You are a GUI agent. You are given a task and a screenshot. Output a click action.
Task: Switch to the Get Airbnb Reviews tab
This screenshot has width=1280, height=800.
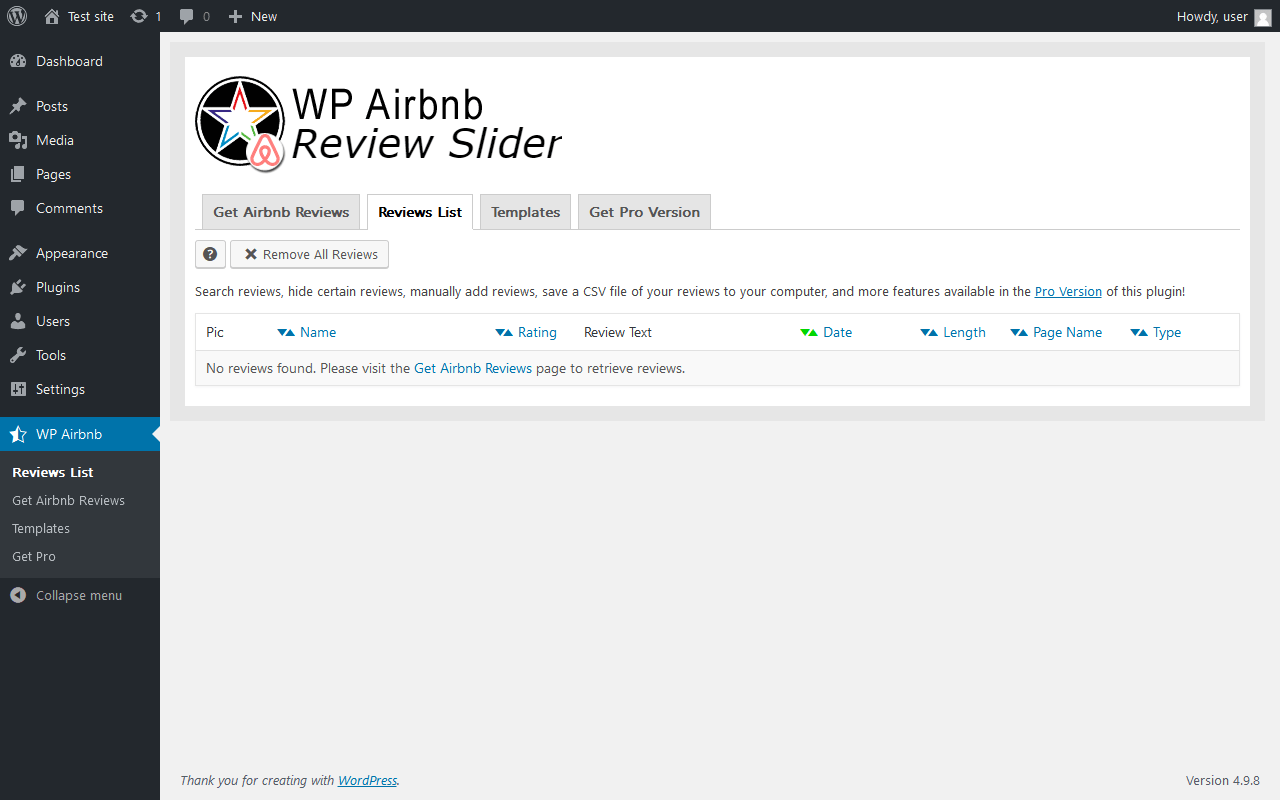(281, 212)
